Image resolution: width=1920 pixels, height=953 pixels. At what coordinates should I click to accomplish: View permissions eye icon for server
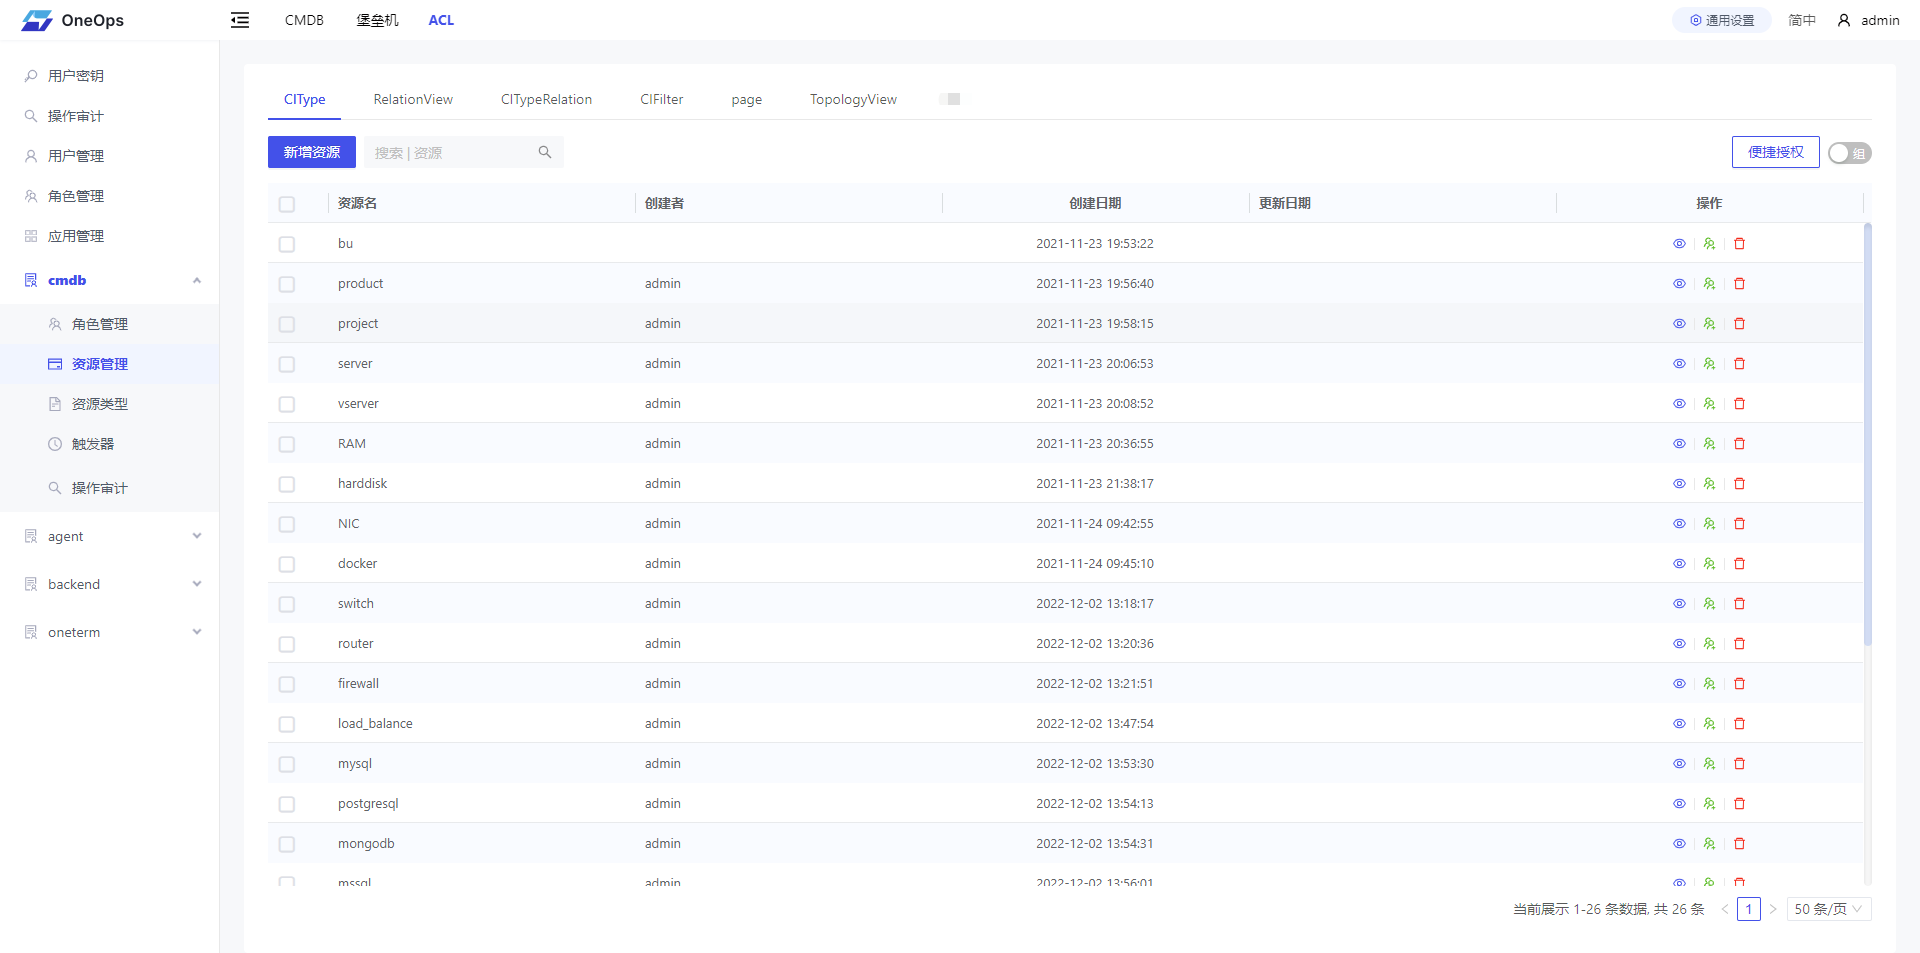[x=1679, y=363]
